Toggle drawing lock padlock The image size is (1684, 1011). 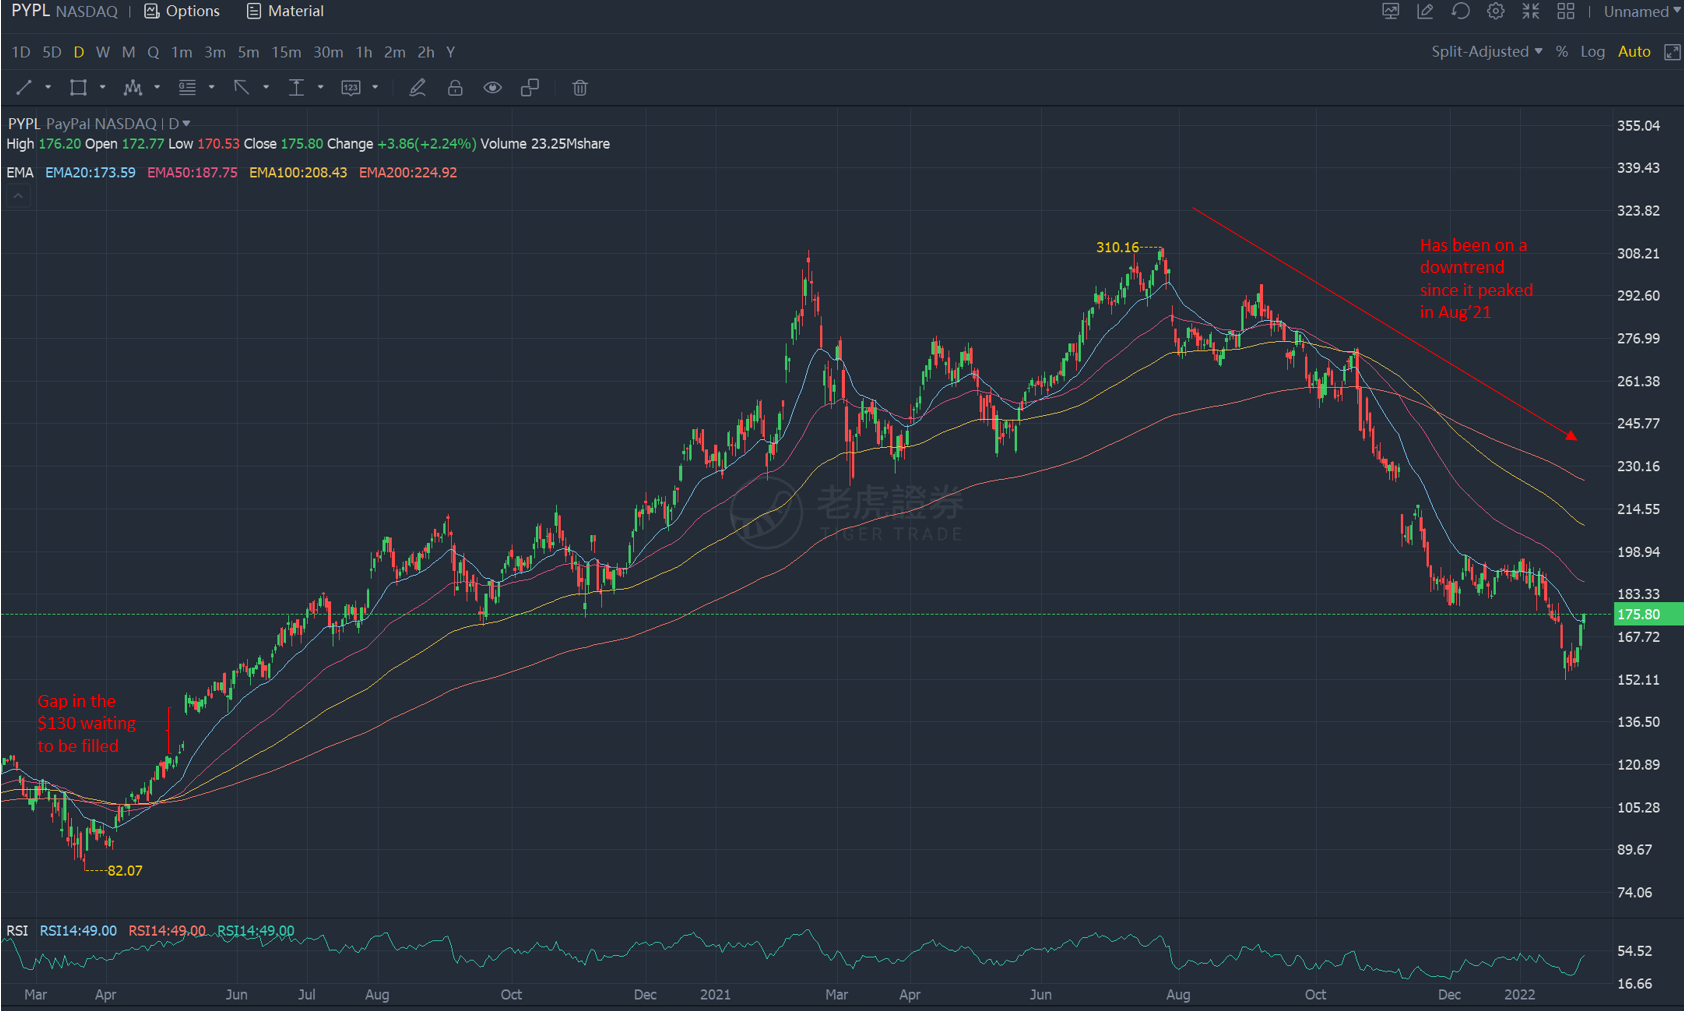[x=455, y=88]
